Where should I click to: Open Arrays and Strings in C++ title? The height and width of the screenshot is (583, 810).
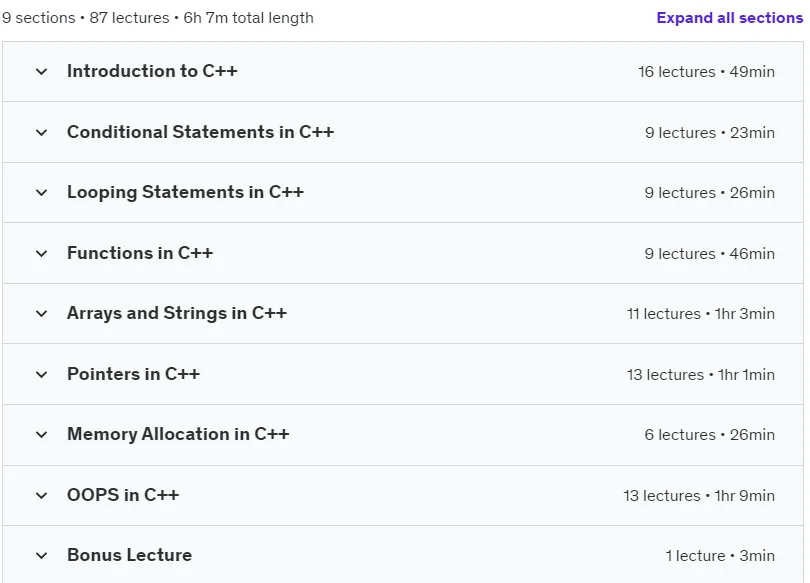(x=177, y=313)
